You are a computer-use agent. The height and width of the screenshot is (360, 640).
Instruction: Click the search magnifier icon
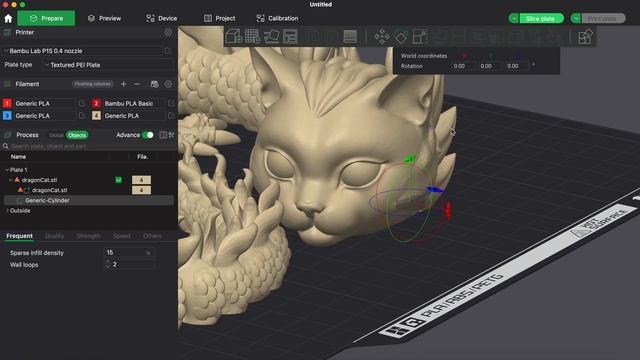coord(5,146)
